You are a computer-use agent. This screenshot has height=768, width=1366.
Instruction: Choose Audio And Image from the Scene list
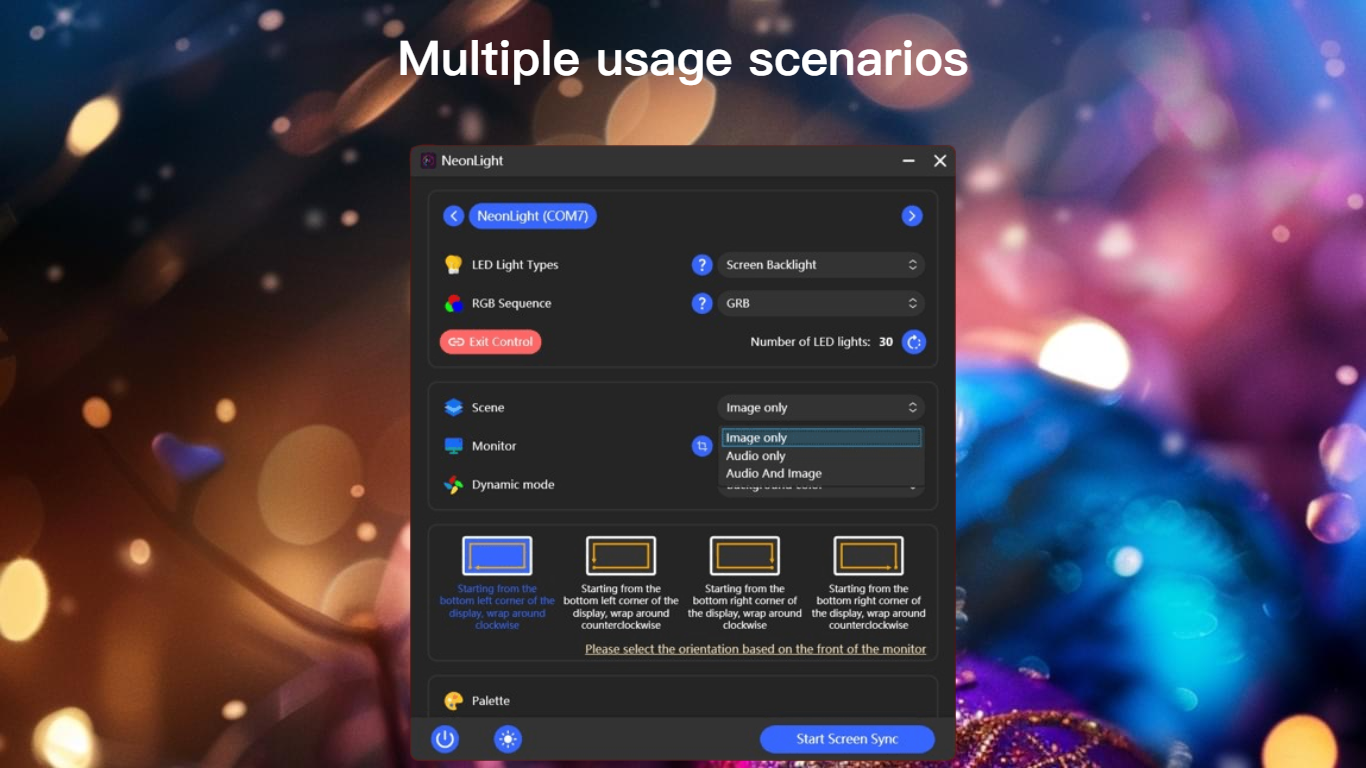pos(772,473)
